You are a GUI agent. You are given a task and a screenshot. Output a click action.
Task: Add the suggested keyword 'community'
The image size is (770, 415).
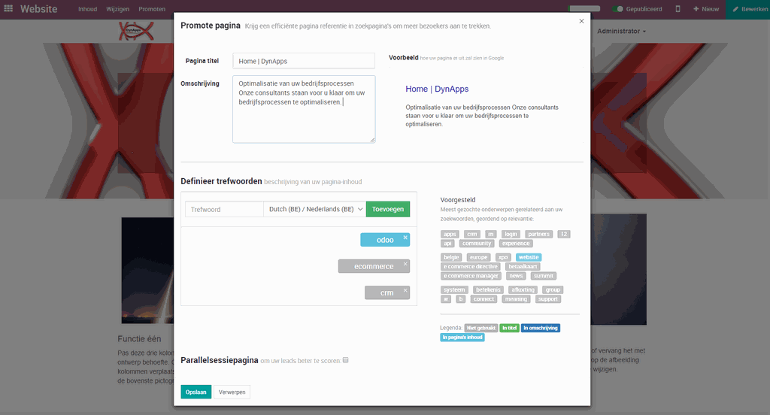coord(476,244)
